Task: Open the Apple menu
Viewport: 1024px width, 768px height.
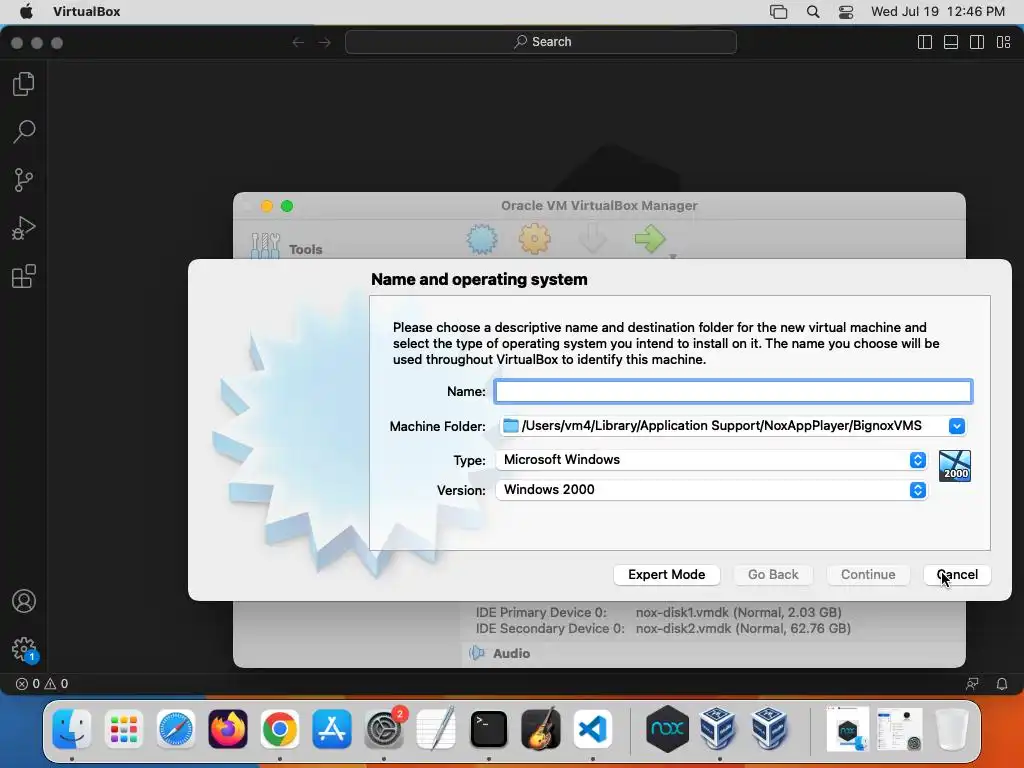Action: pos(26,11)
